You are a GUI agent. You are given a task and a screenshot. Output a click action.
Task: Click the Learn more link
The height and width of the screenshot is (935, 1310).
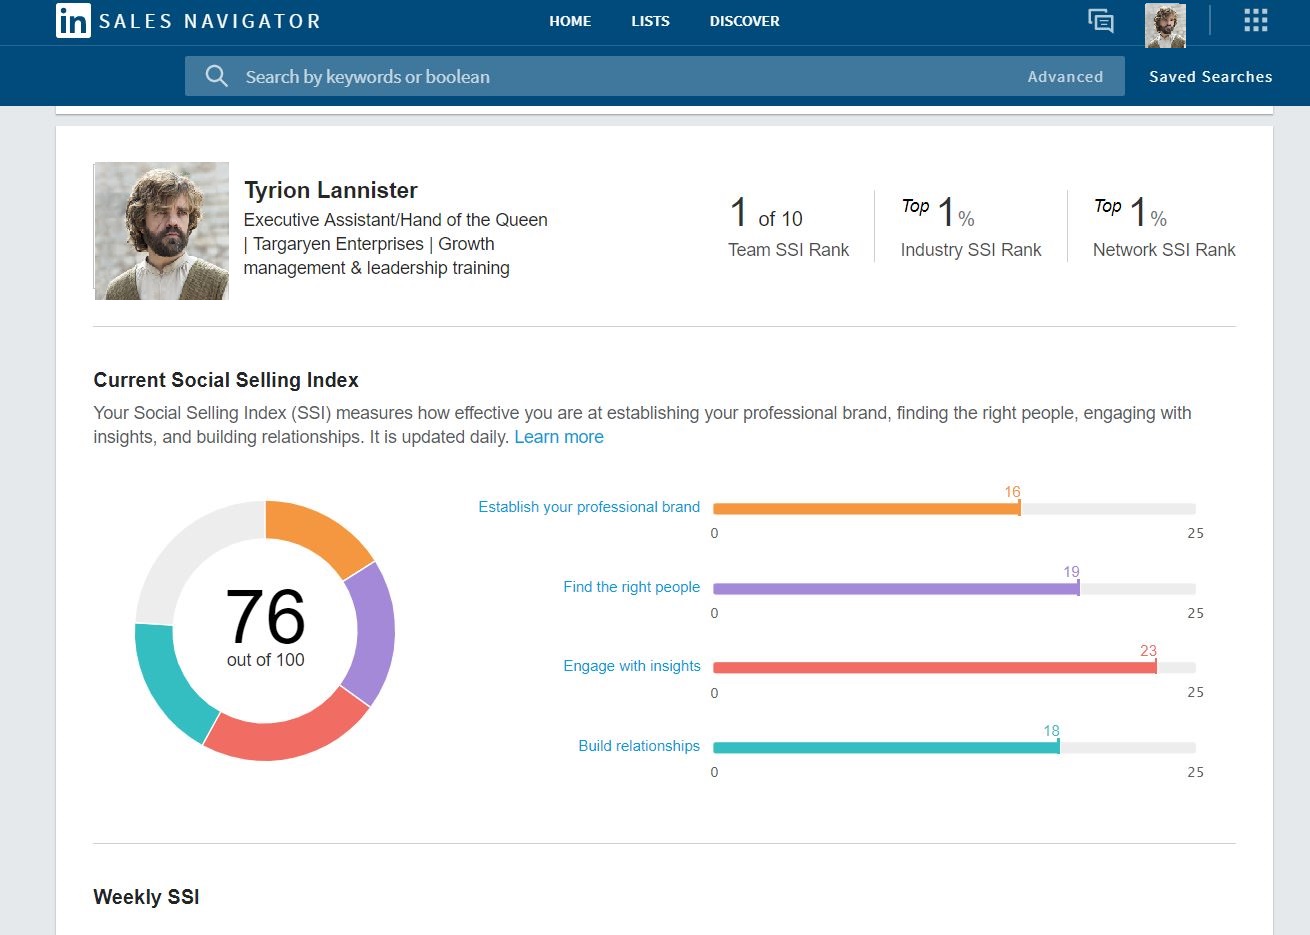[x=559, y=437]
